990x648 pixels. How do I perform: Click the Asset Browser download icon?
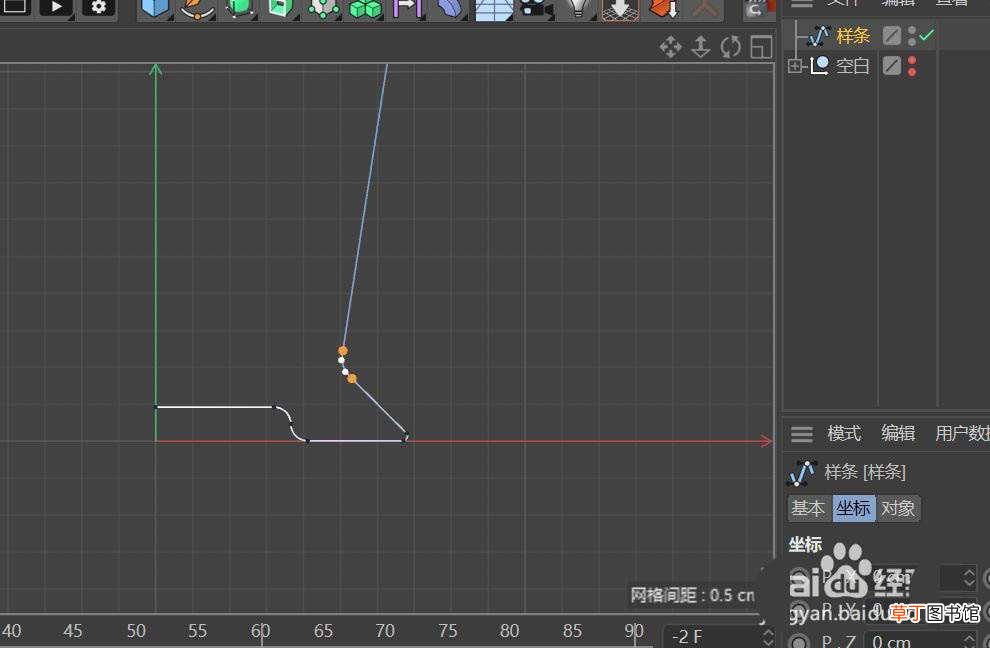point(619,9)
